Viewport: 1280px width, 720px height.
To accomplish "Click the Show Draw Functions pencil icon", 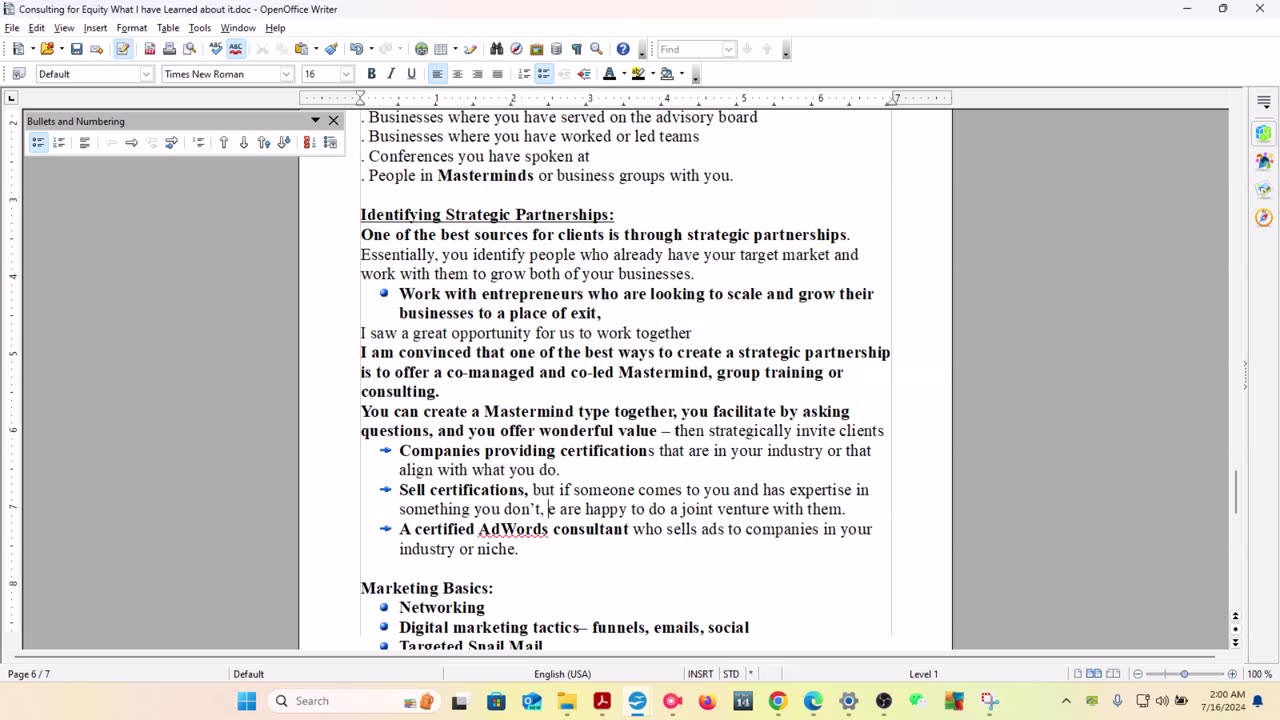I will [470, 48].
